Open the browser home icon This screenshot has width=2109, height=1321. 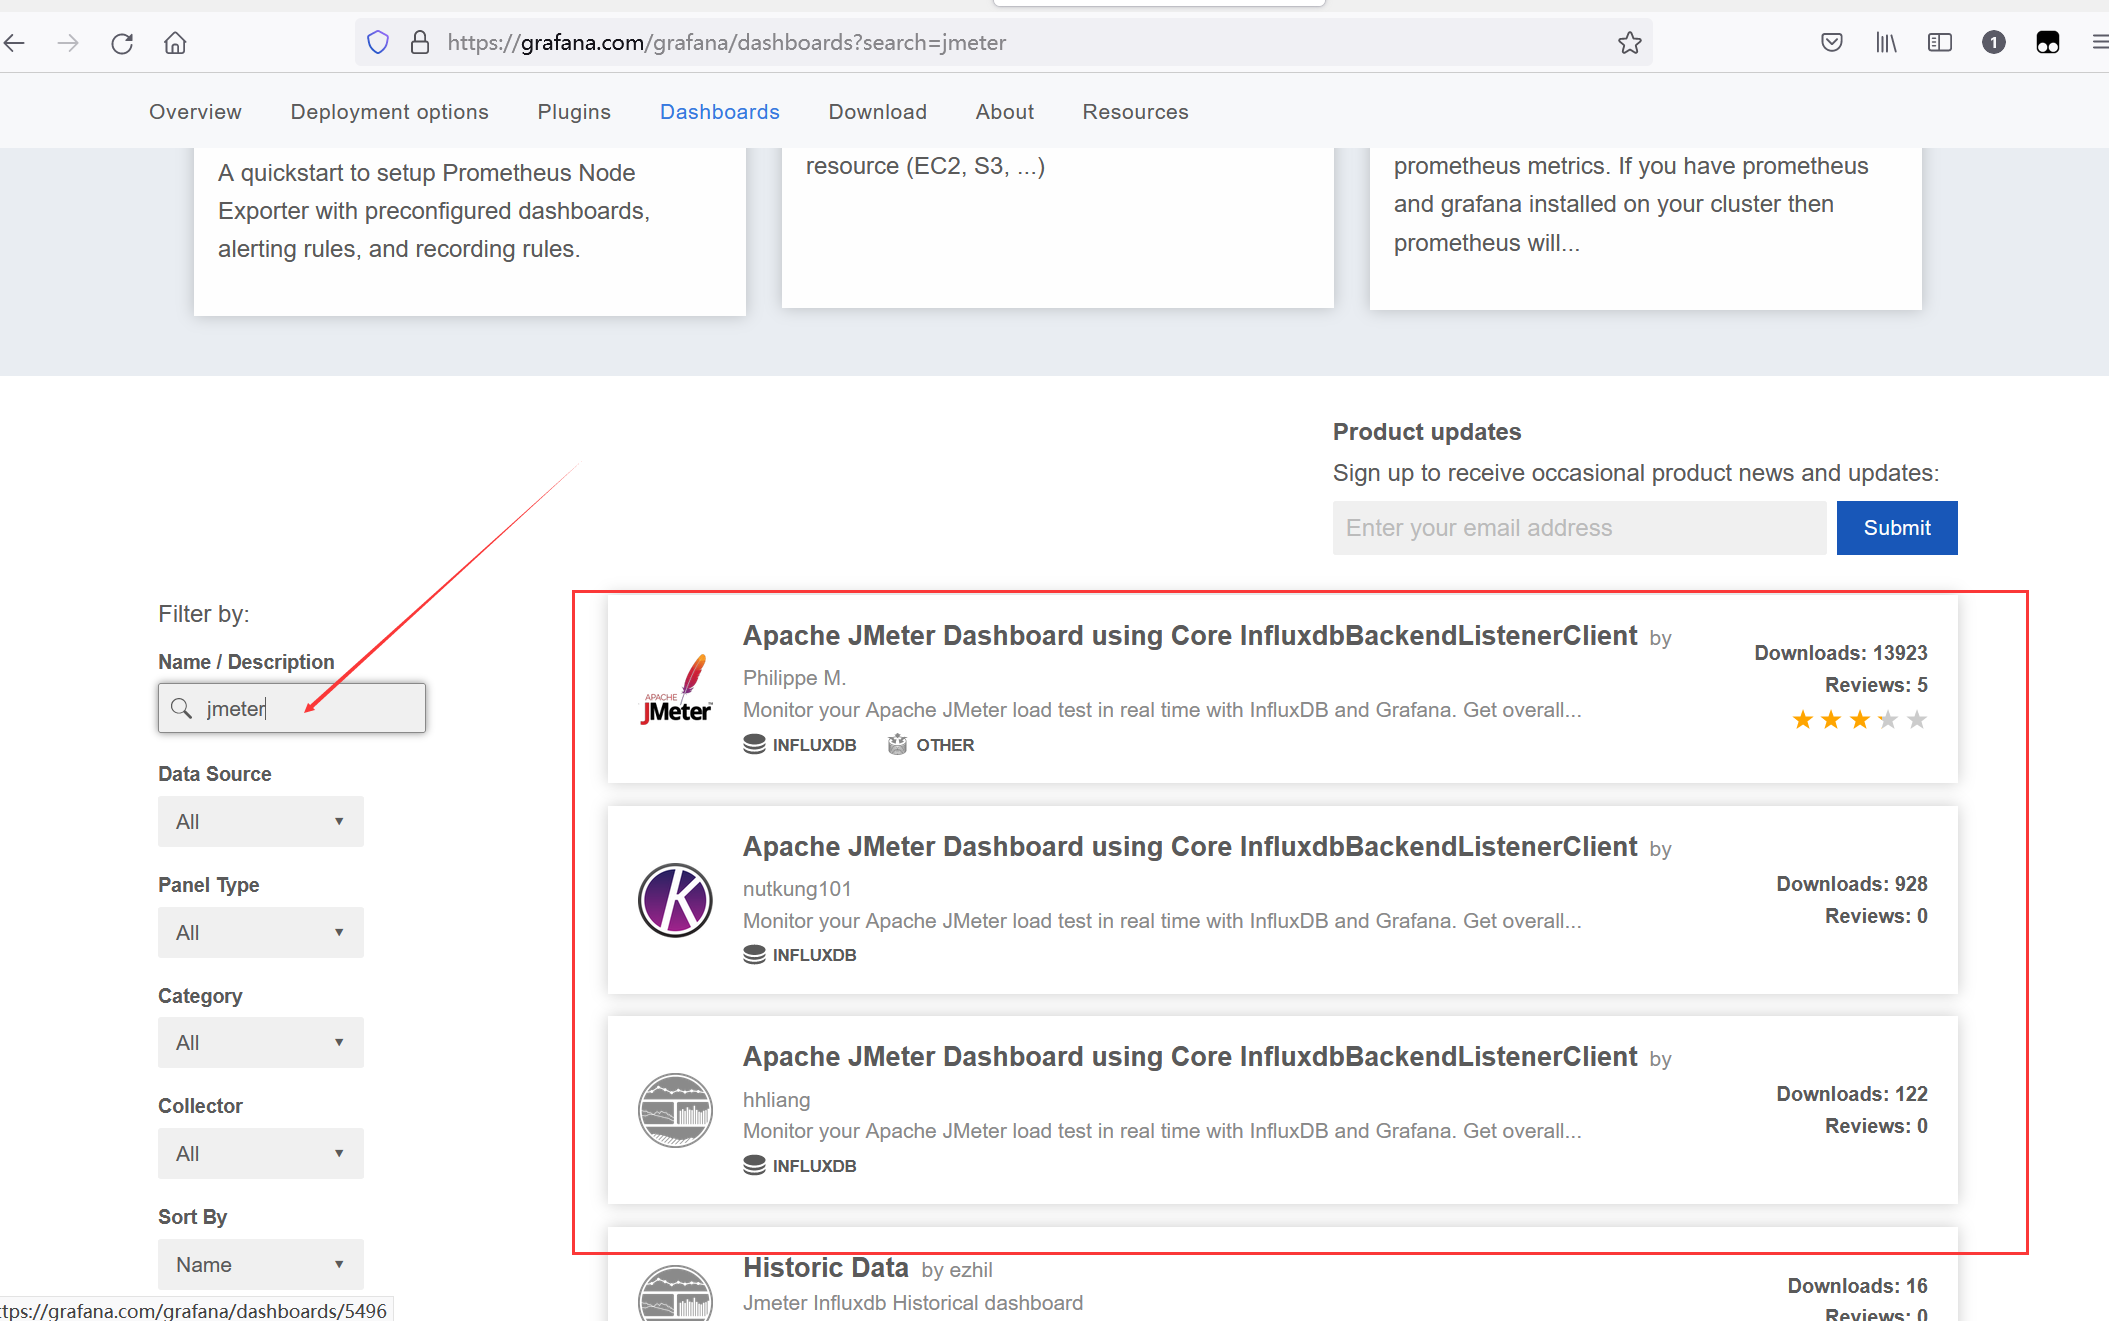click(175, 43)
